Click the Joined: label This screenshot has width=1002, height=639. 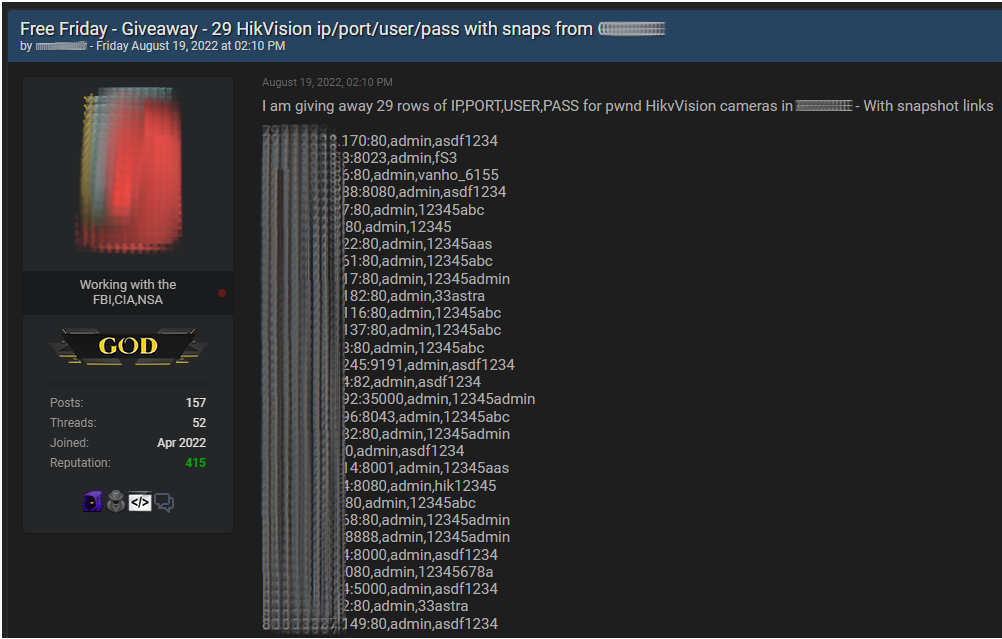tap(69, 442)
